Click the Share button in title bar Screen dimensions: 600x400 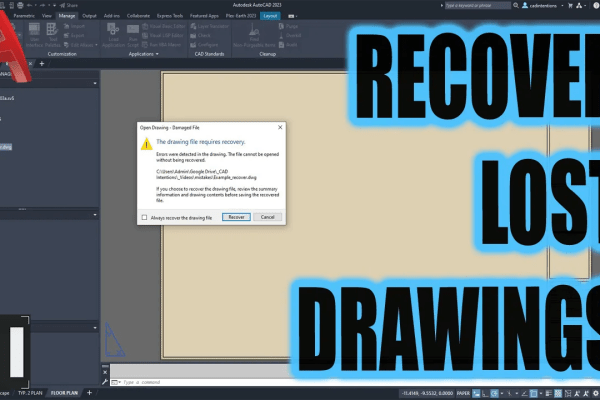tap(69, 5)
